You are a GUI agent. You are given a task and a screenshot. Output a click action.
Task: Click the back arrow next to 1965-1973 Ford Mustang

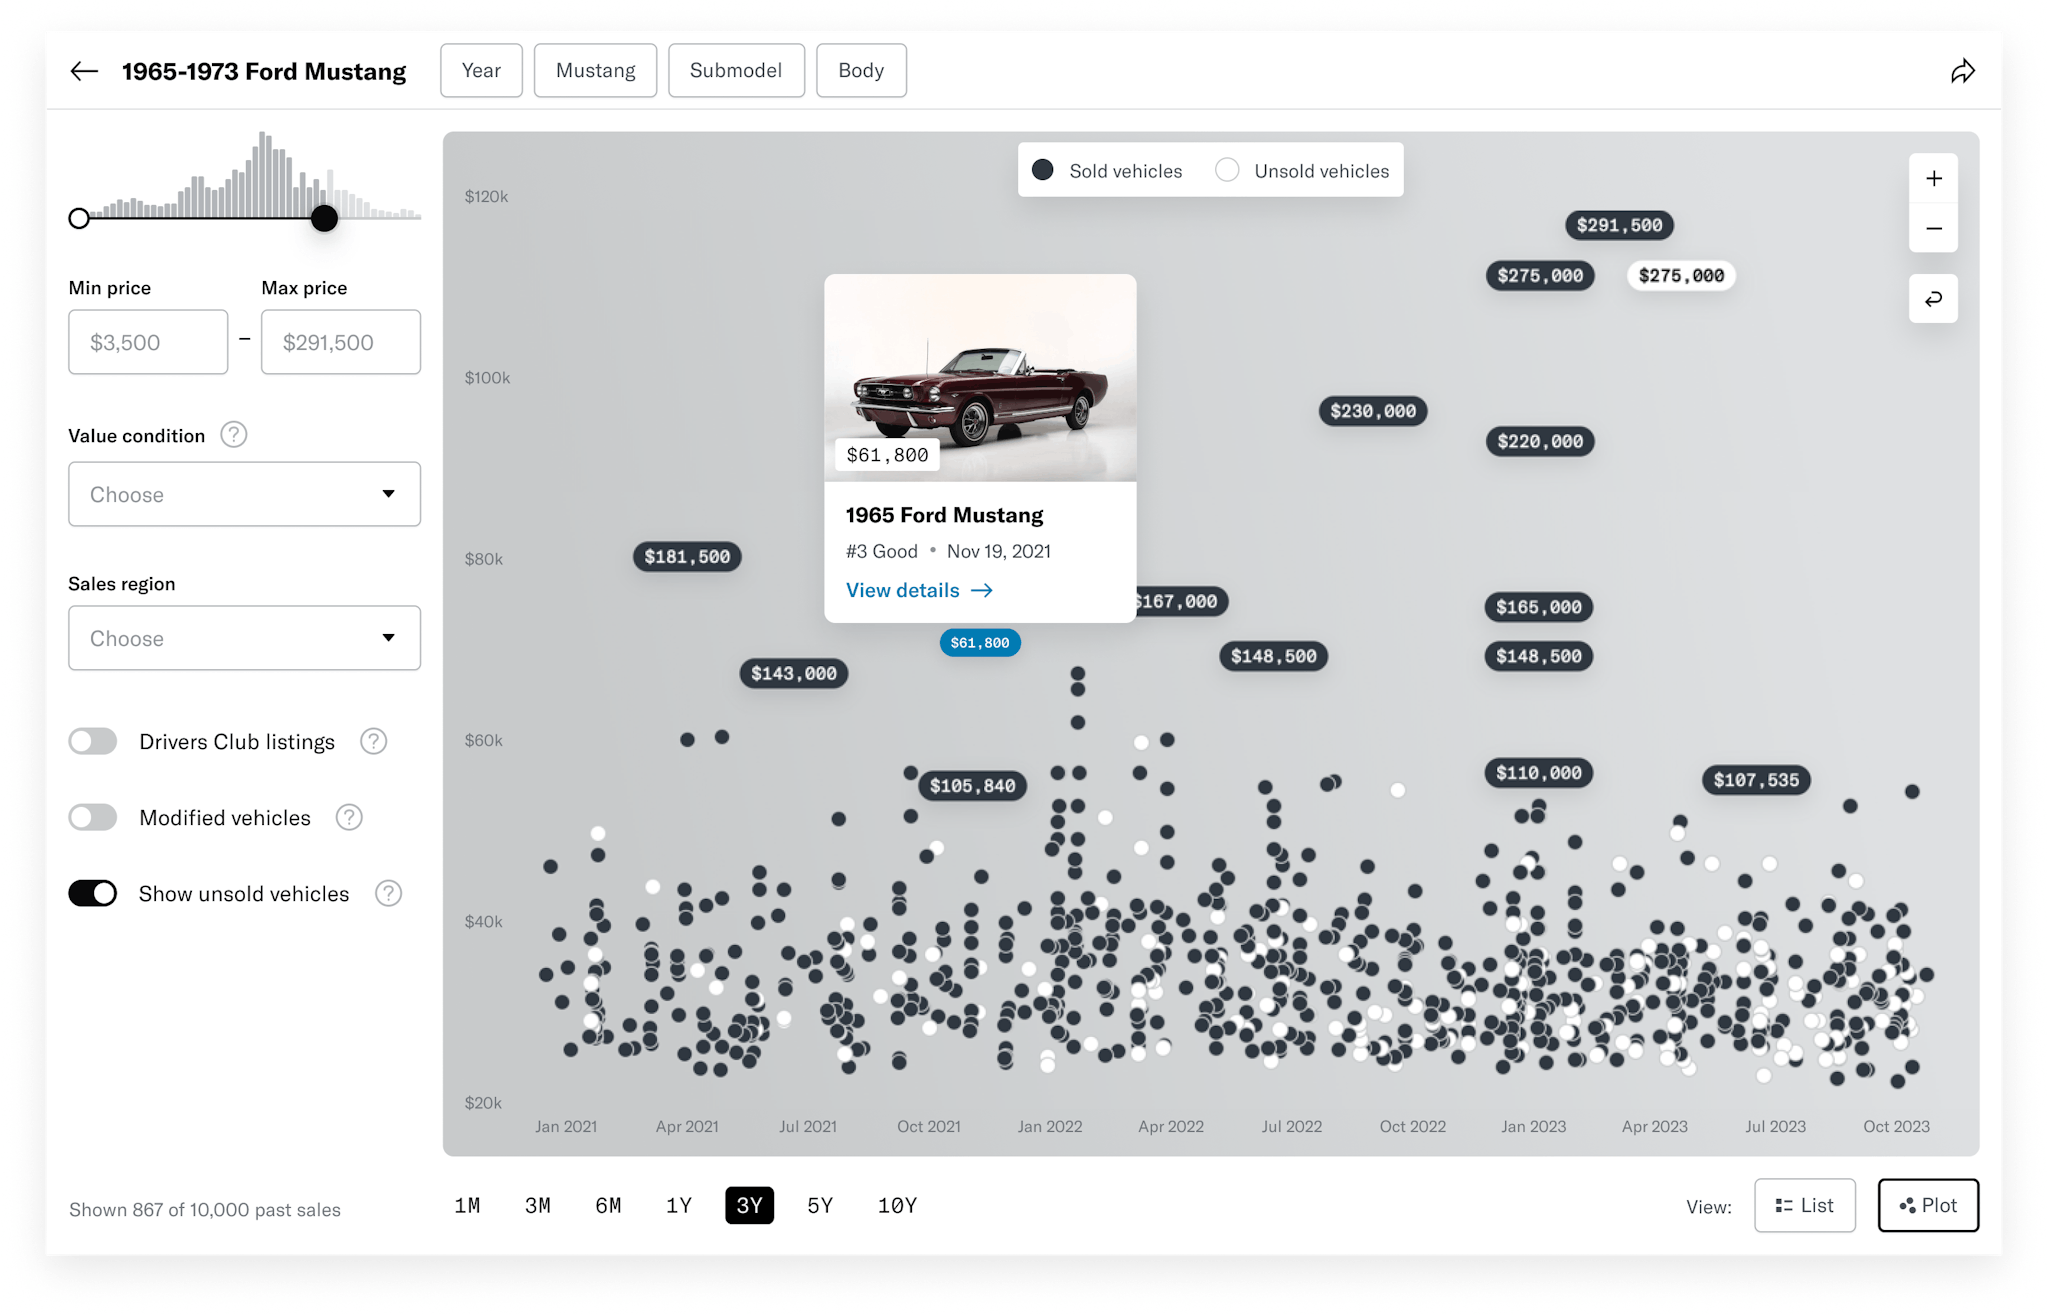pyautogui.click(x=85, y=70)
